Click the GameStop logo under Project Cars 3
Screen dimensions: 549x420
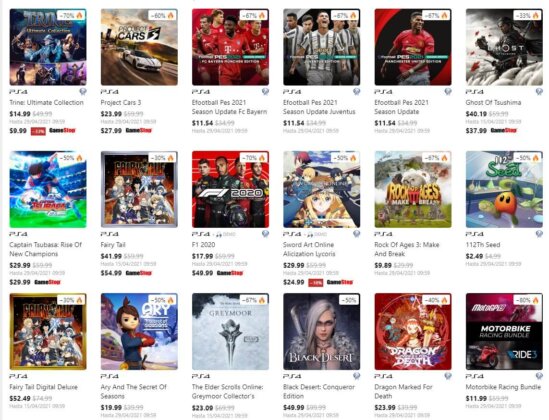tap(139, 131)
